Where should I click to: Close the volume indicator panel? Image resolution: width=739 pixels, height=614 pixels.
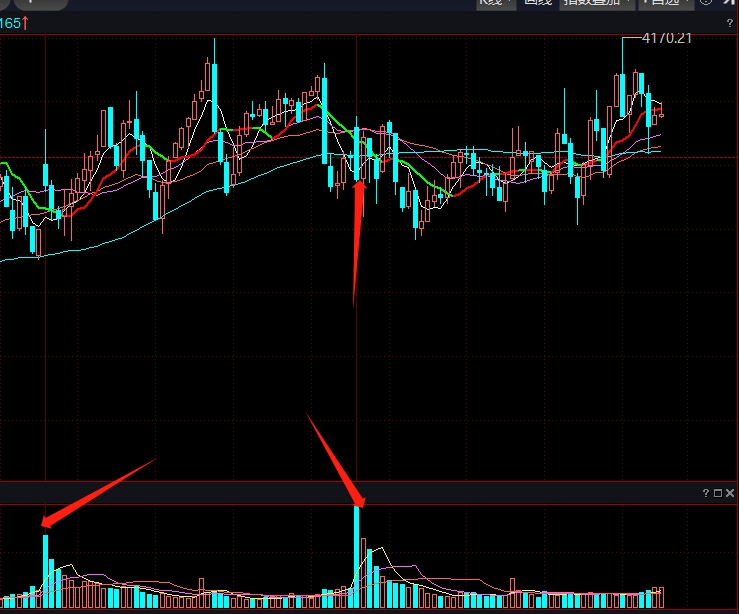coord(730,493)
